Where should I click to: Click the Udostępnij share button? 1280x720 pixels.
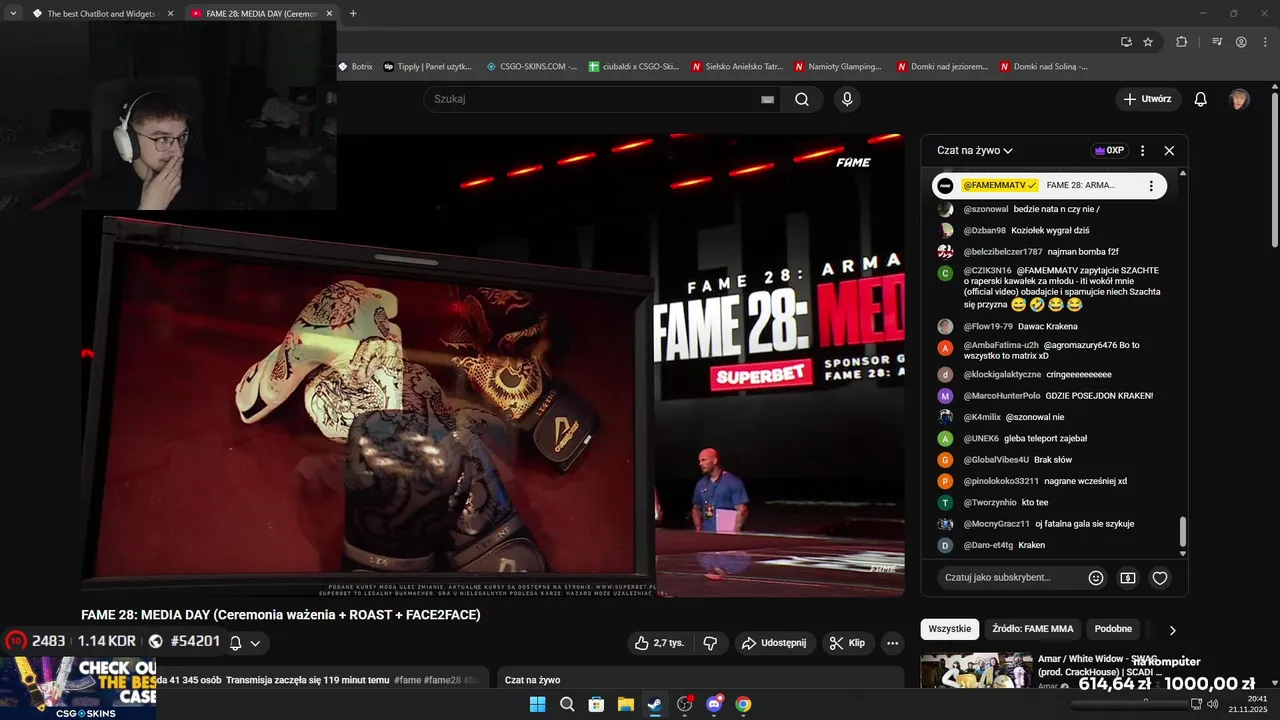point(776,643)
